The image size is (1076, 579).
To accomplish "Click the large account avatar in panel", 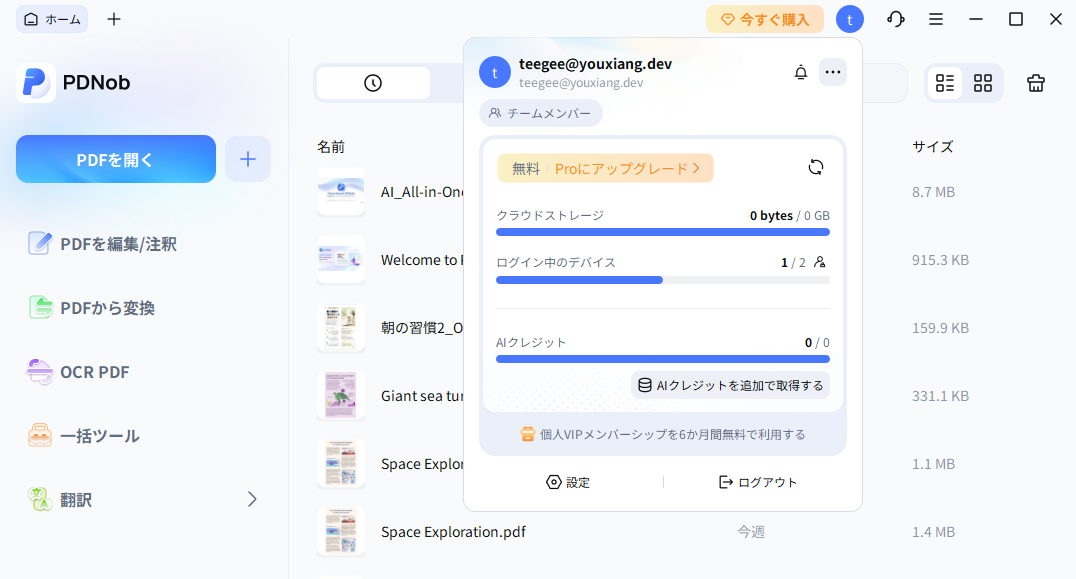I will click(x=495, y=72).
